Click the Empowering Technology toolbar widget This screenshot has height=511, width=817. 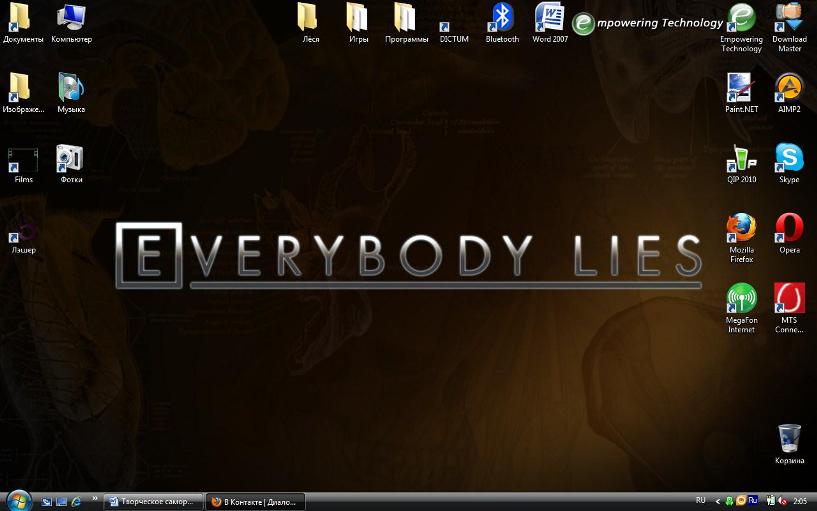click(647, 23)
